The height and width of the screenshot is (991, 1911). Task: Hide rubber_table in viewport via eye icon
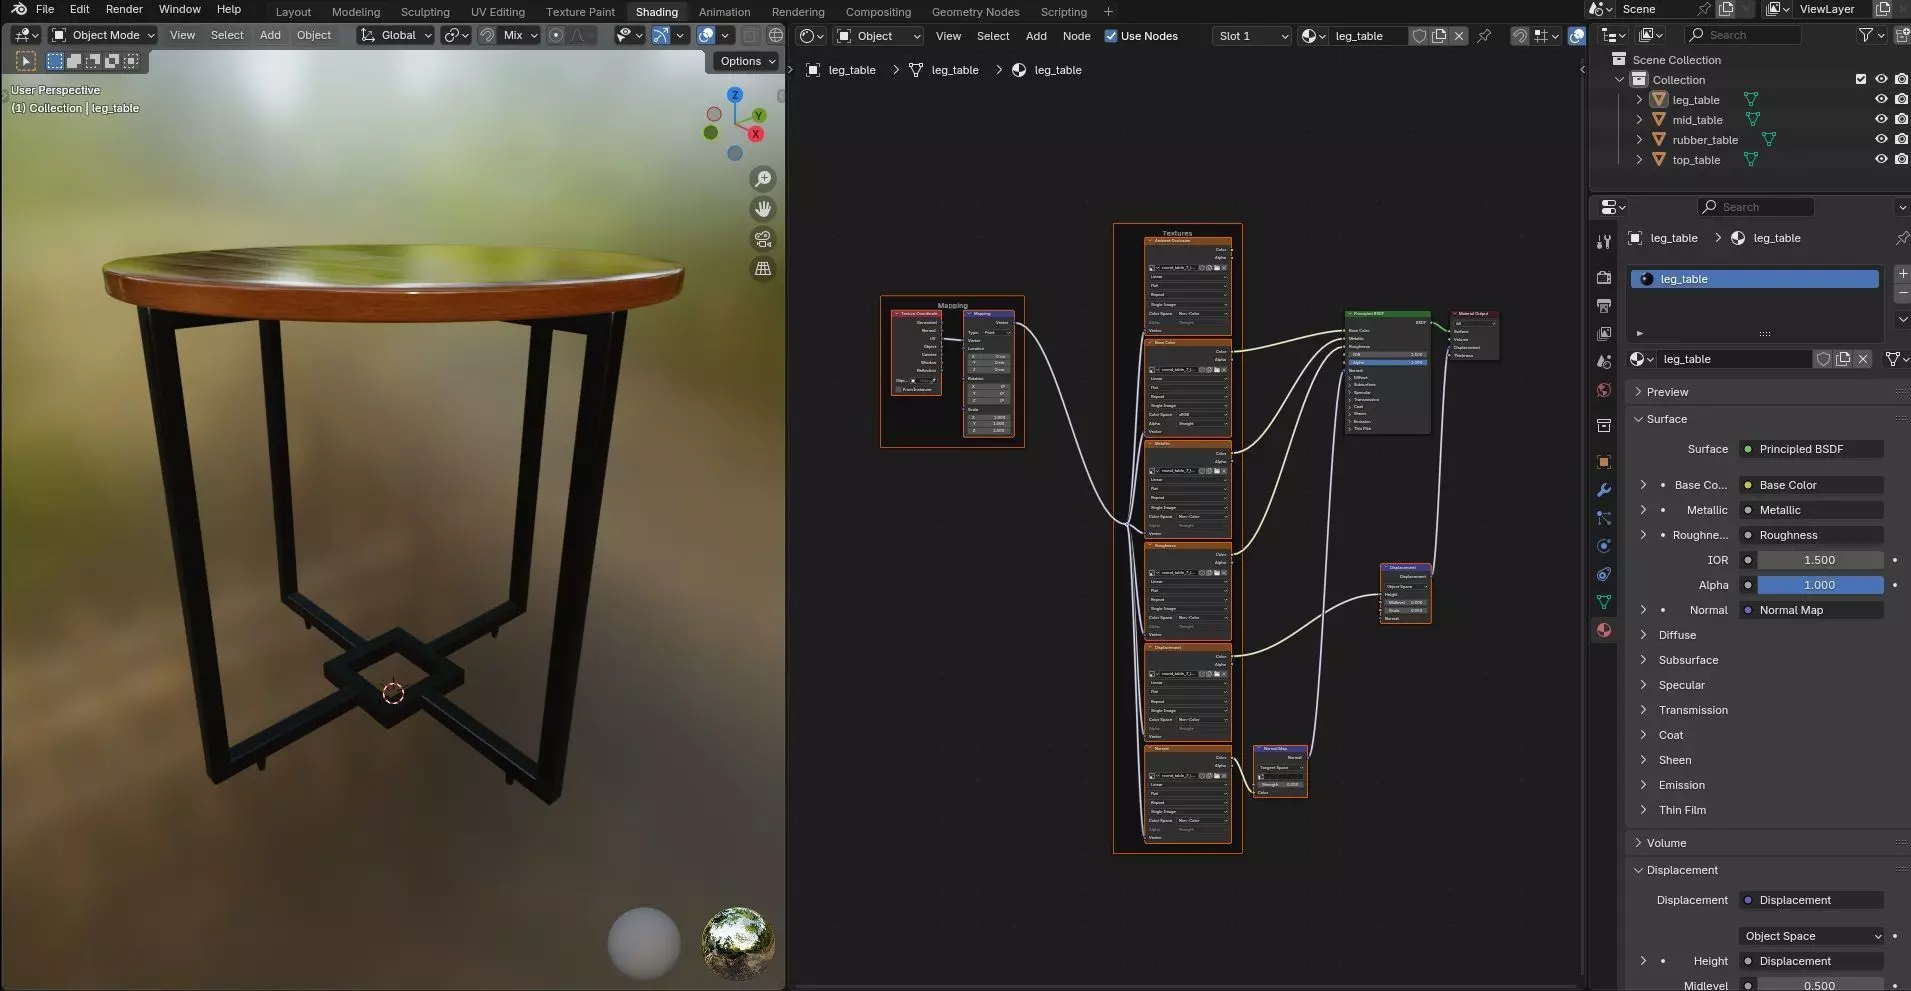[1881, 139]
